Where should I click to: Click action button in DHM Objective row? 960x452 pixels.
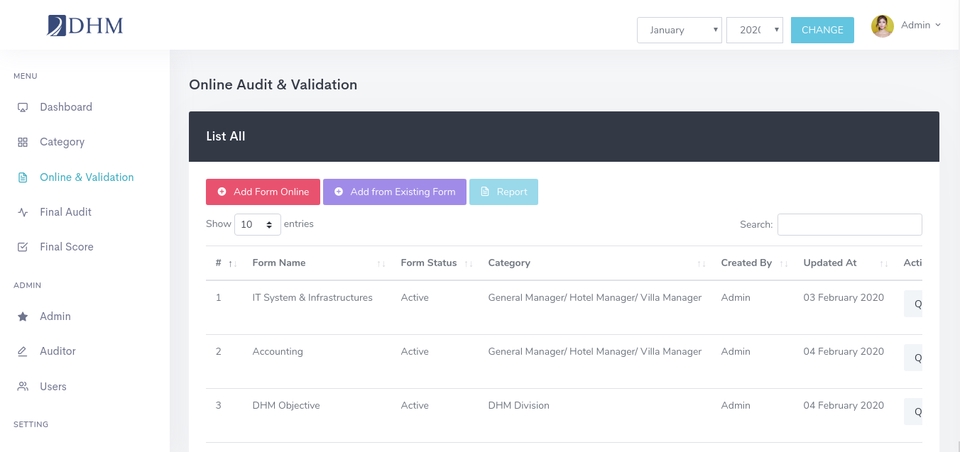pos(913,412)
